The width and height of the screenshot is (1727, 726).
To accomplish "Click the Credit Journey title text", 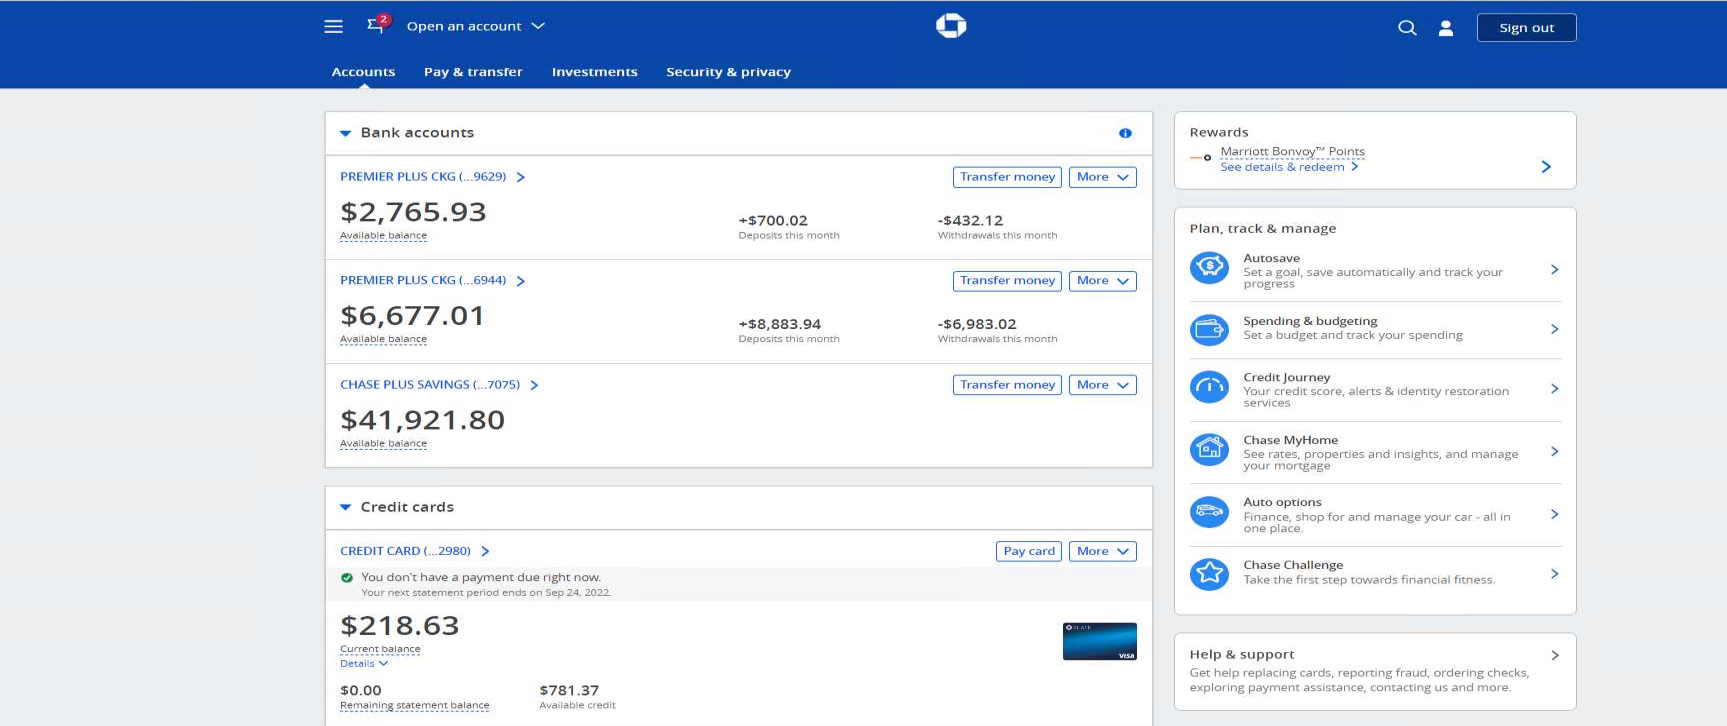I will 1287,378.
